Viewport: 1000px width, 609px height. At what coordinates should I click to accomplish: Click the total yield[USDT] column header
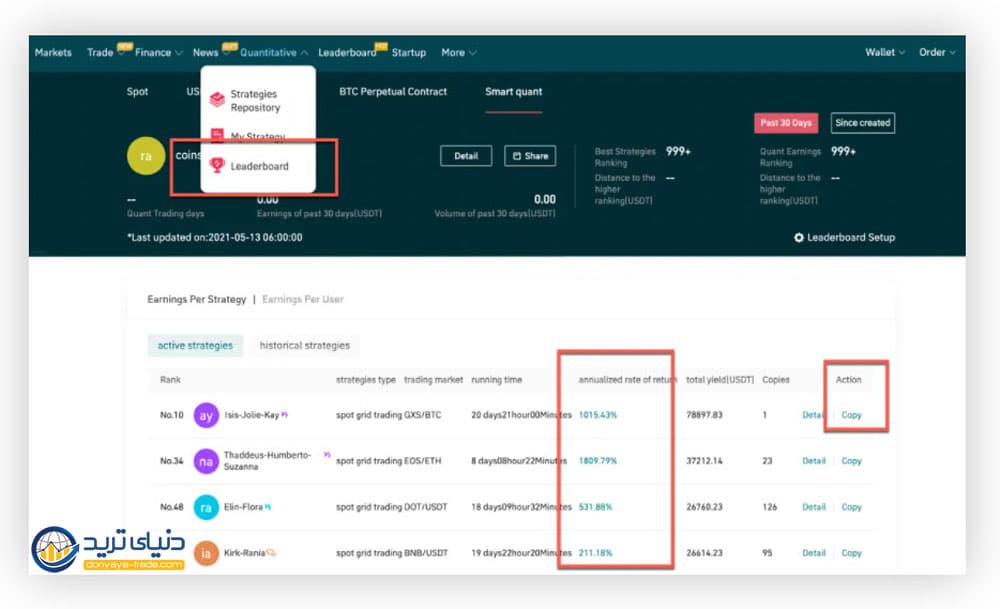[719, 379]
